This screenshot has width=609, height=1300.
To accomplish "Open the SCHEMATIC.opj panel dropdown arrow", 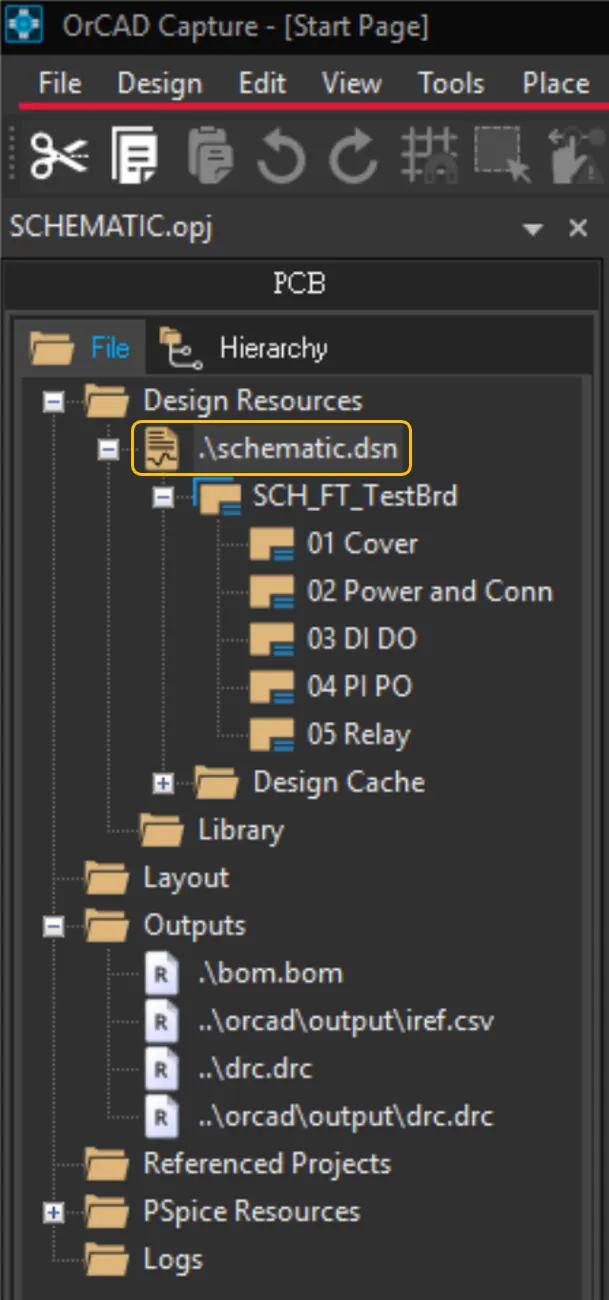I will (532, 229).
